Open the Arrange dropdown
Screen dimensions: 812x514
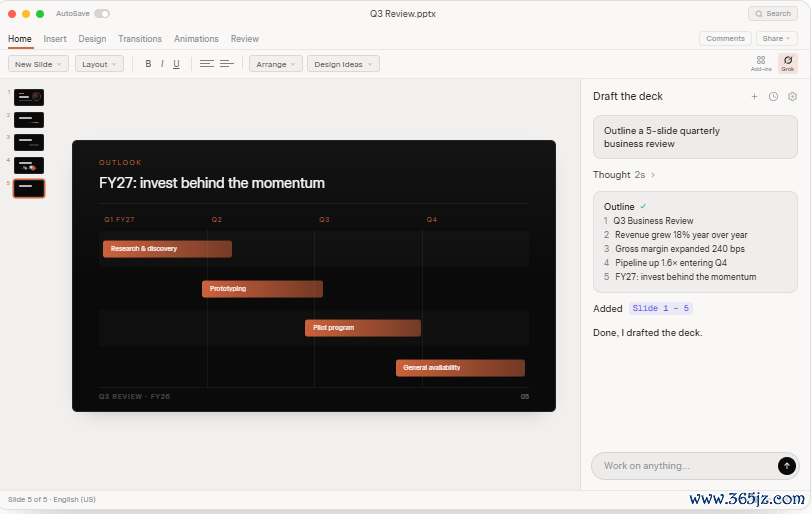276,64
